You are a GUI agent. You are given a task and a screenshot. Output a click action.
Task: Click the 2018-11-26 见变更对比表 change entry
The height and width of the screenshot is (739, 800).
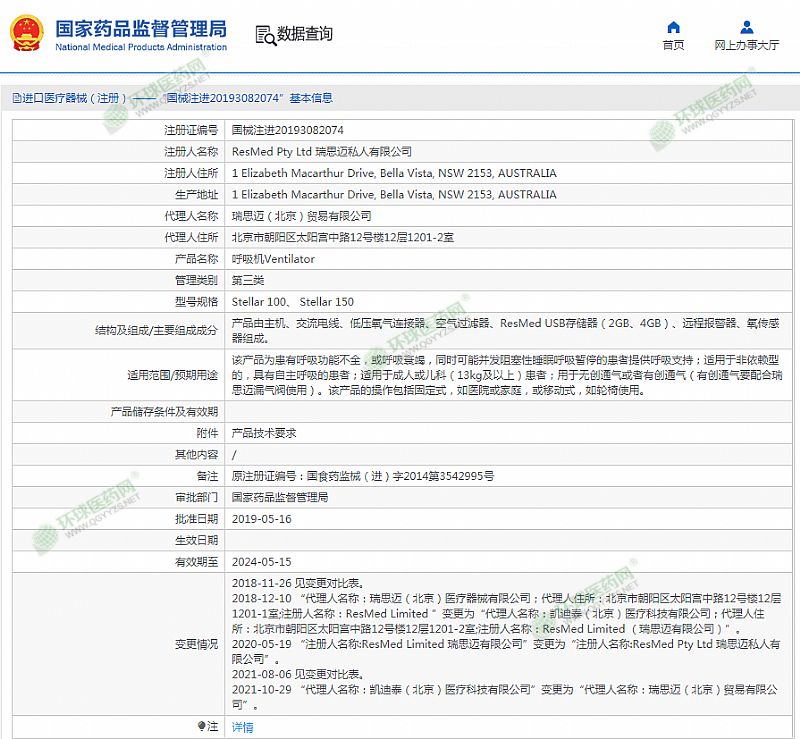pyautogui.click(x=296, y=583)
